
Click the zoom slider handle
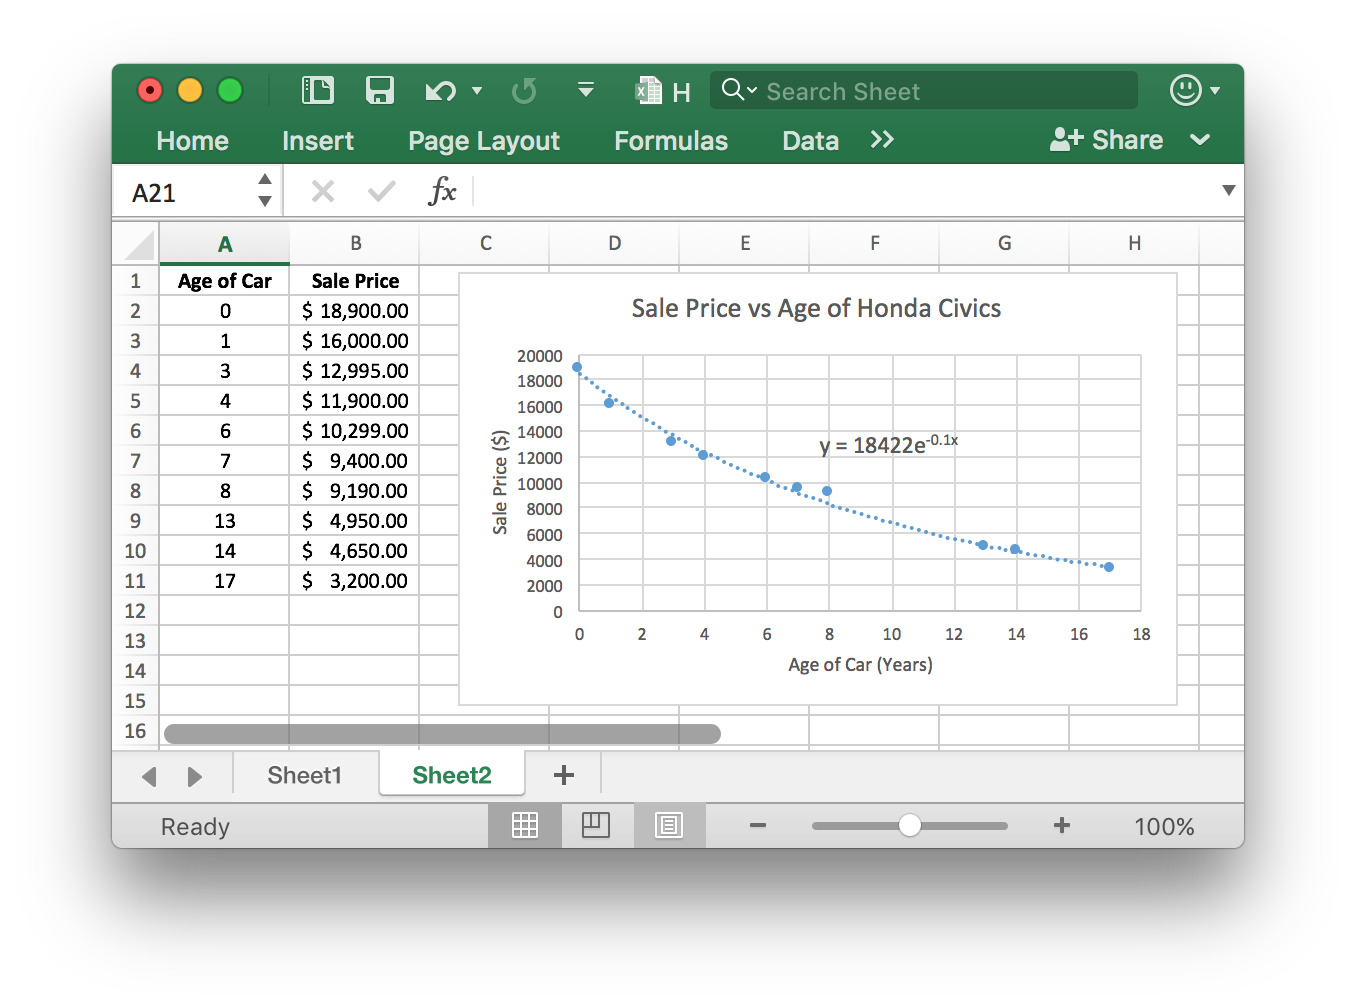[910, 826]
